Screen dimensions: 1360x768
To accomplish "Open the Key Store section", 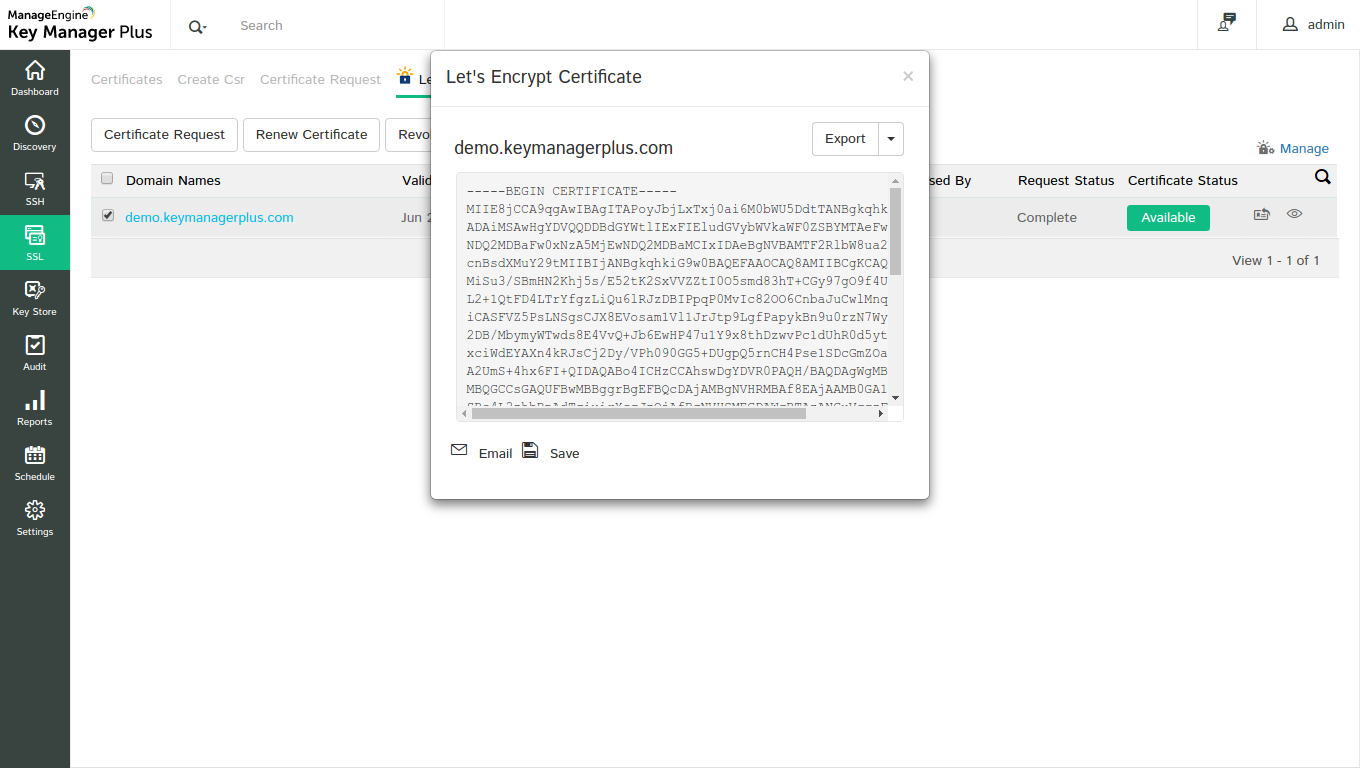I will 35,298.
